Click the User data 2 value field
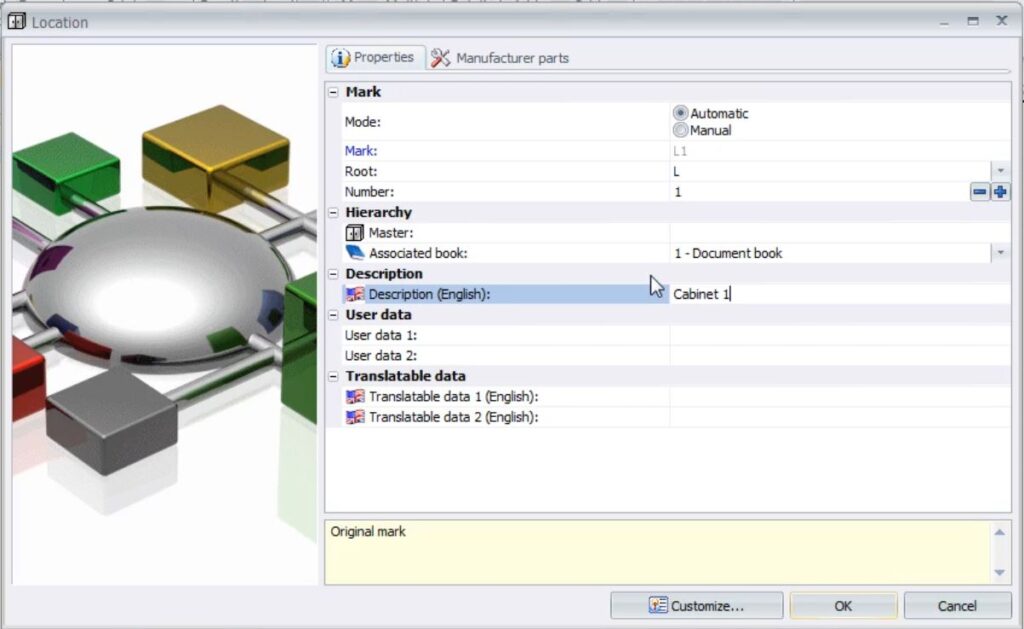Viewport: 1024px width, 629px height. 840,355
